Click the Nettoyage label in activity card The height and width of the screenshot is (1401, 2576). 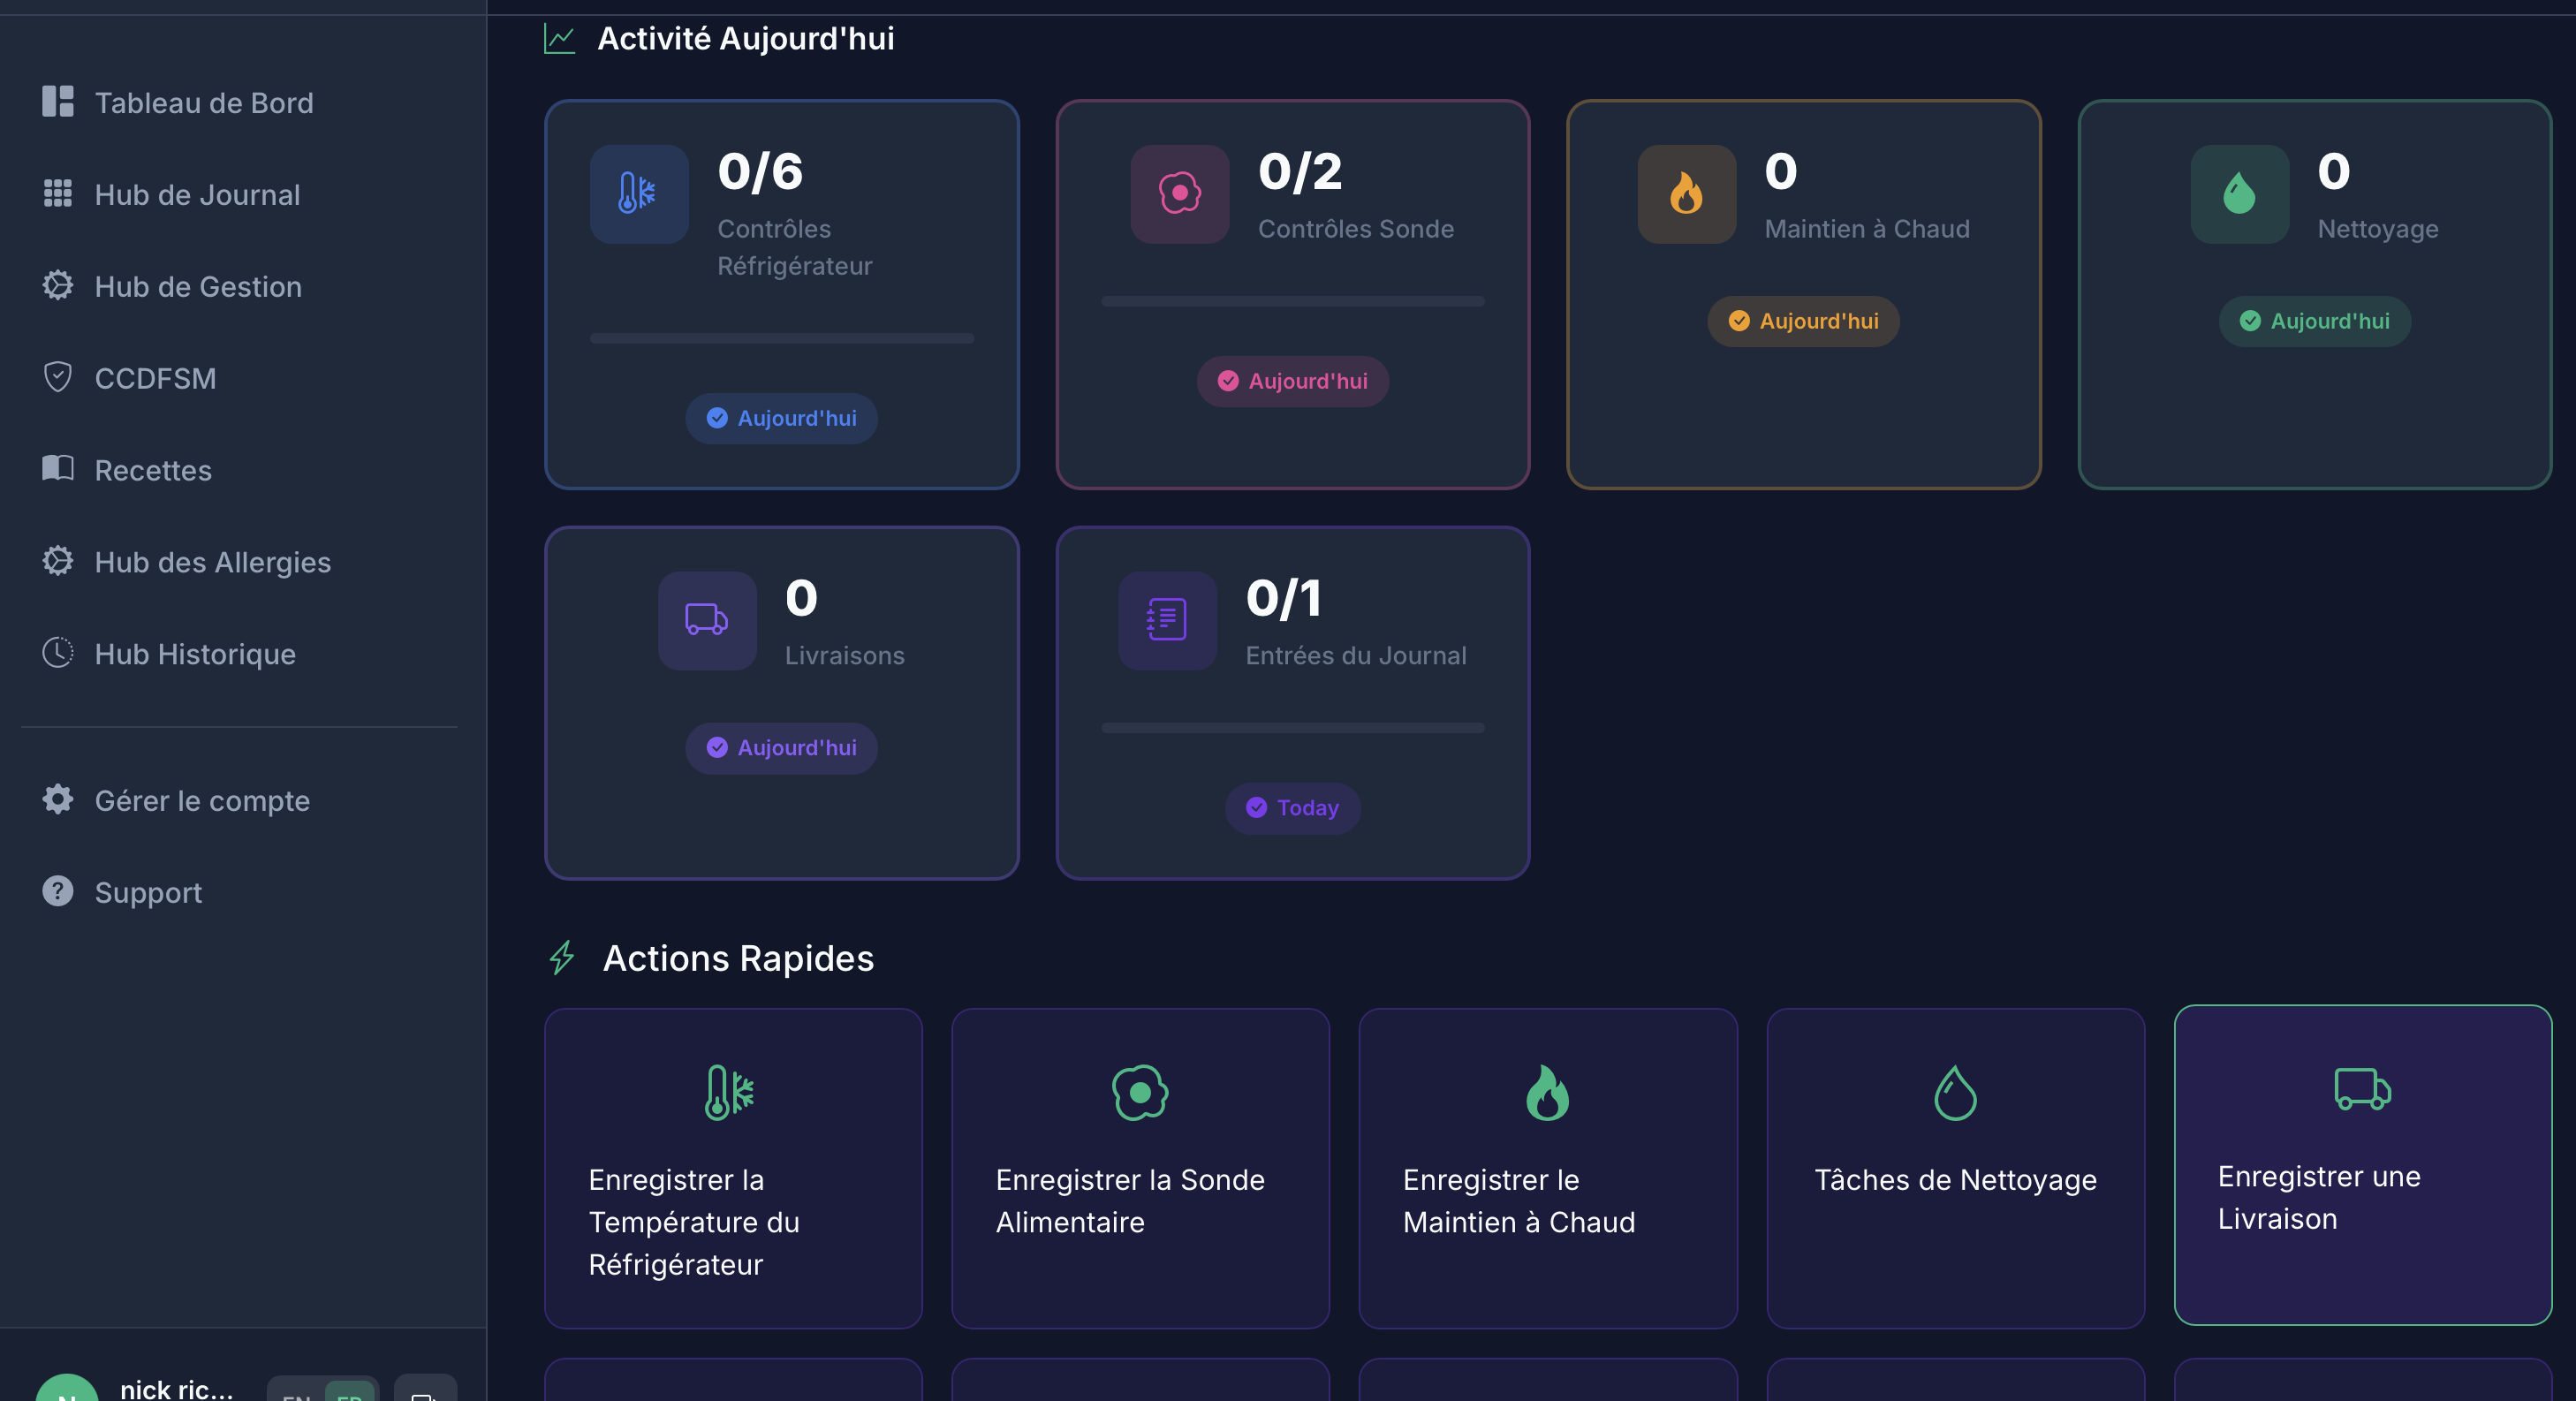point(2378,229)
